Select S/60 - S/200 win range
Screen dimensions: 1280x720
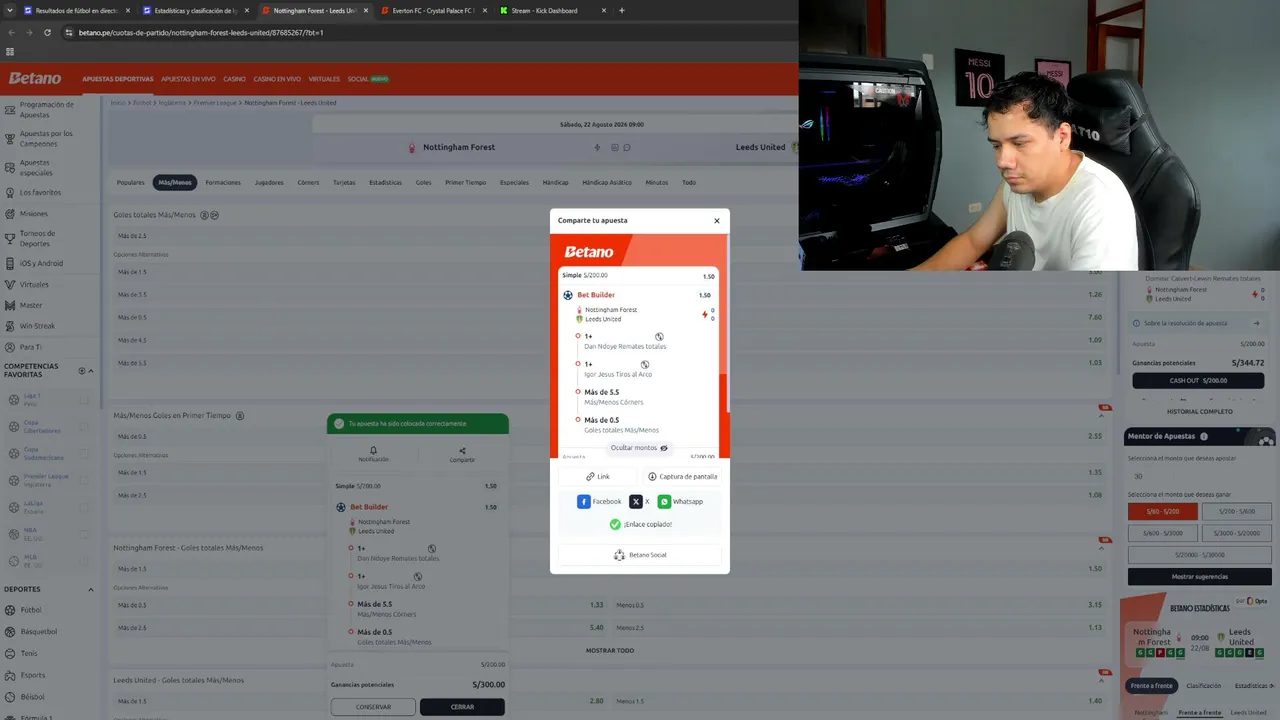point(1163,511)
